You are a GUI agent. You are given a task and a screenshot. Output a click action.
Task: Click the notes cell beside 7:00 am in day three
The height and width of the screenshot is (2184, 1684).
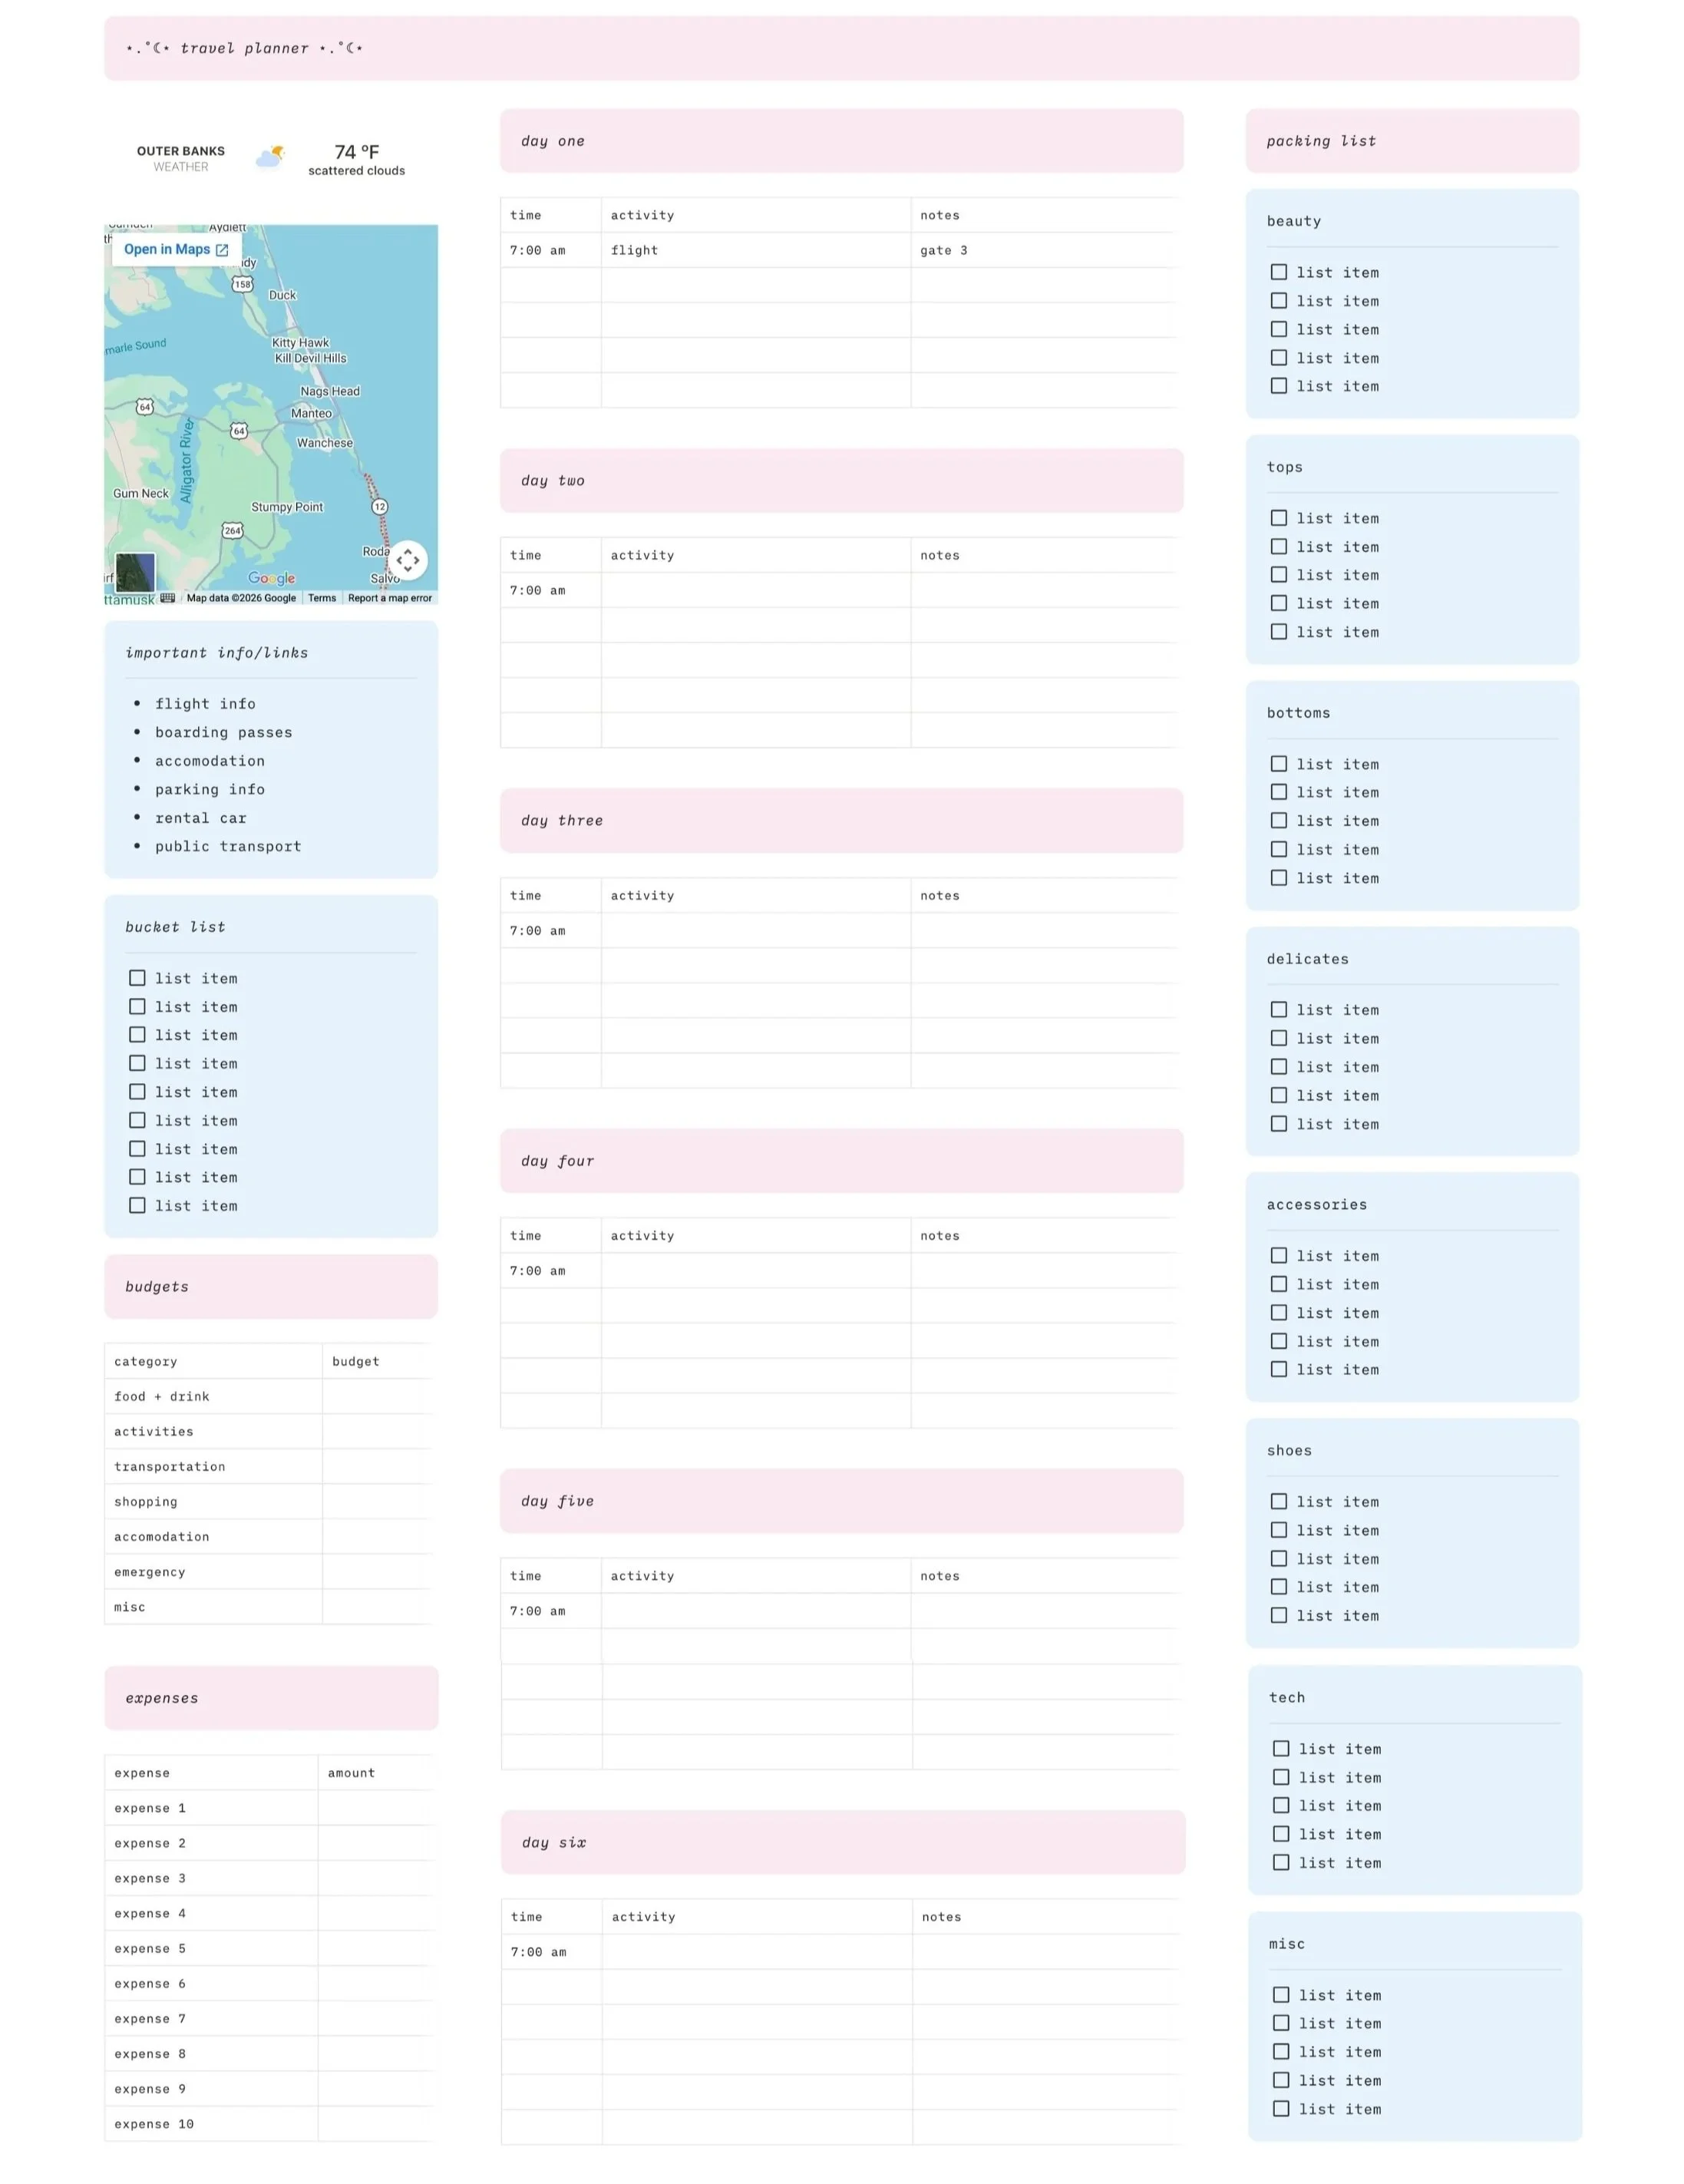pyautogui.click(x=1044, y=930)
